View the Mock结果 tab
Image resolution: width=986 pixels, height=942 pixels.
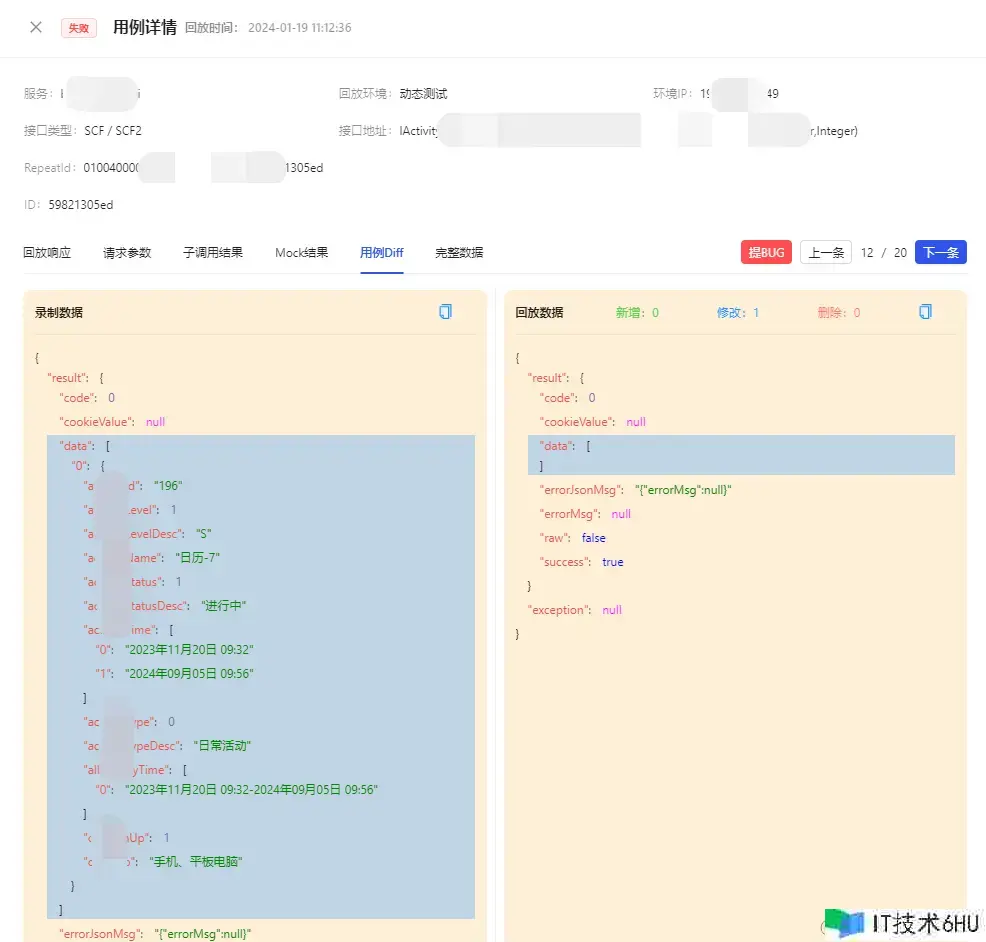point(301,253)
